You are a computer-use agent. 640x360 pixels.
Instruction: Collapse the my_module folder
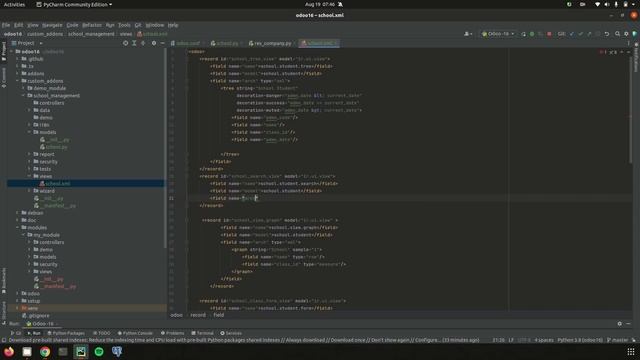pos(24,235)
